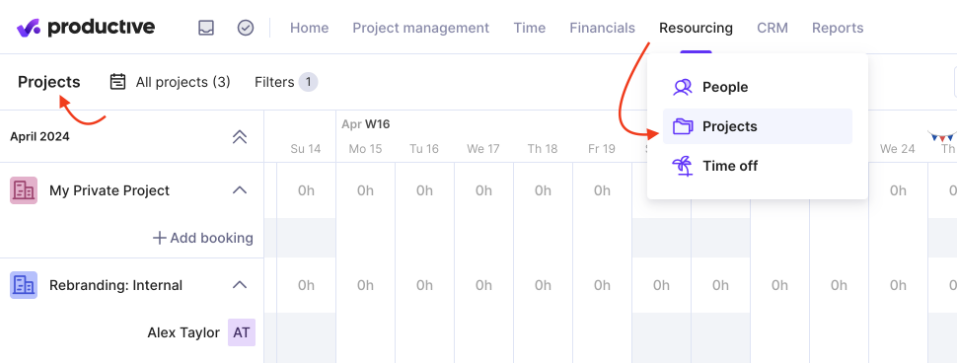Open the Reports section
Screen dimensions: 959x363
coord(837,28)
